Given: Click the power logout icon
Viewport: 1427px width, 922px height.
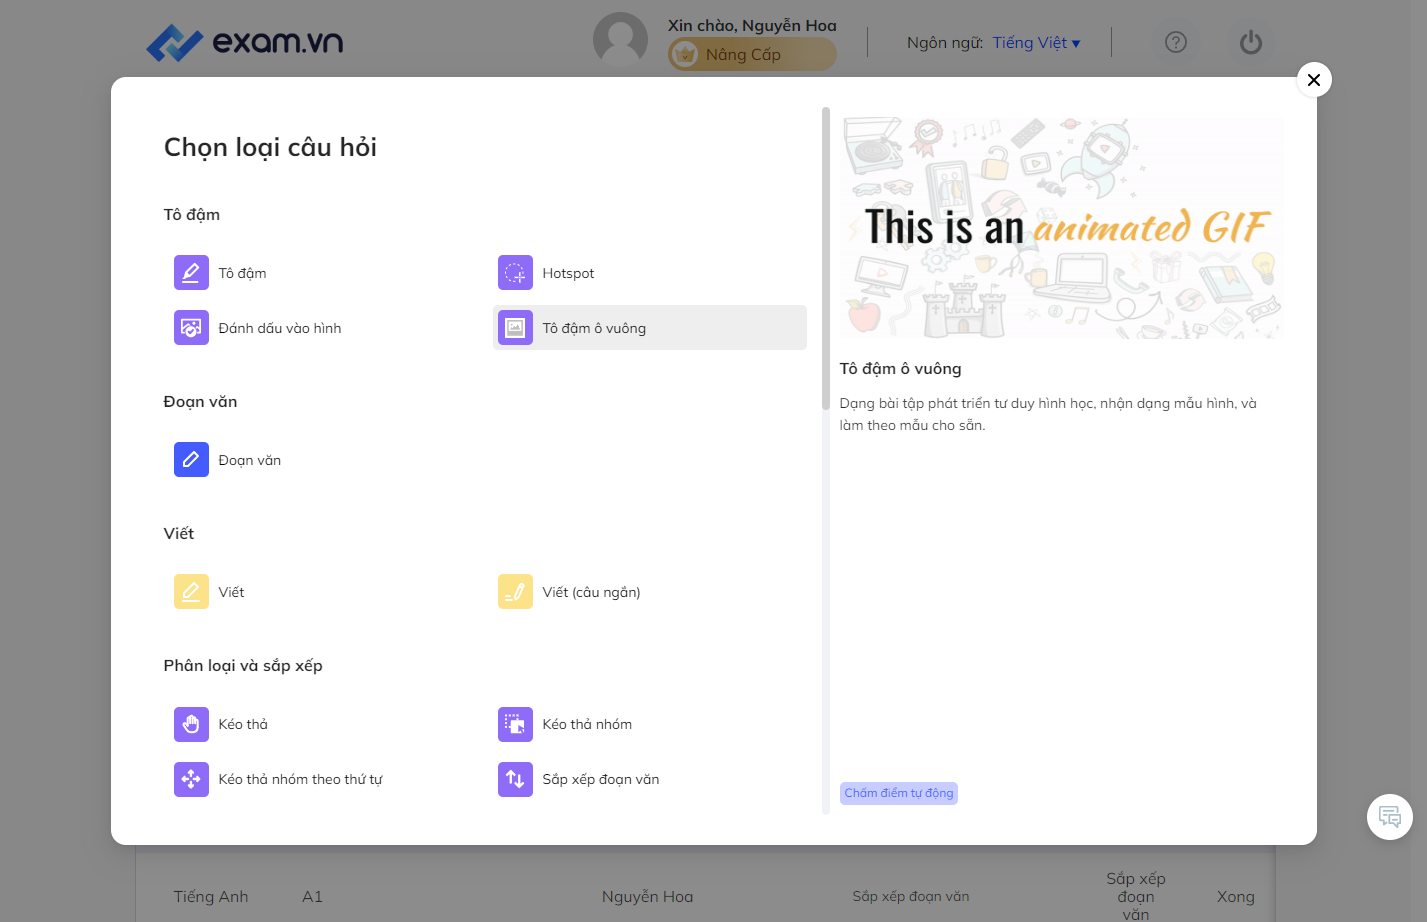Looking at the screenshot, I should click(x=1251, y=42).
